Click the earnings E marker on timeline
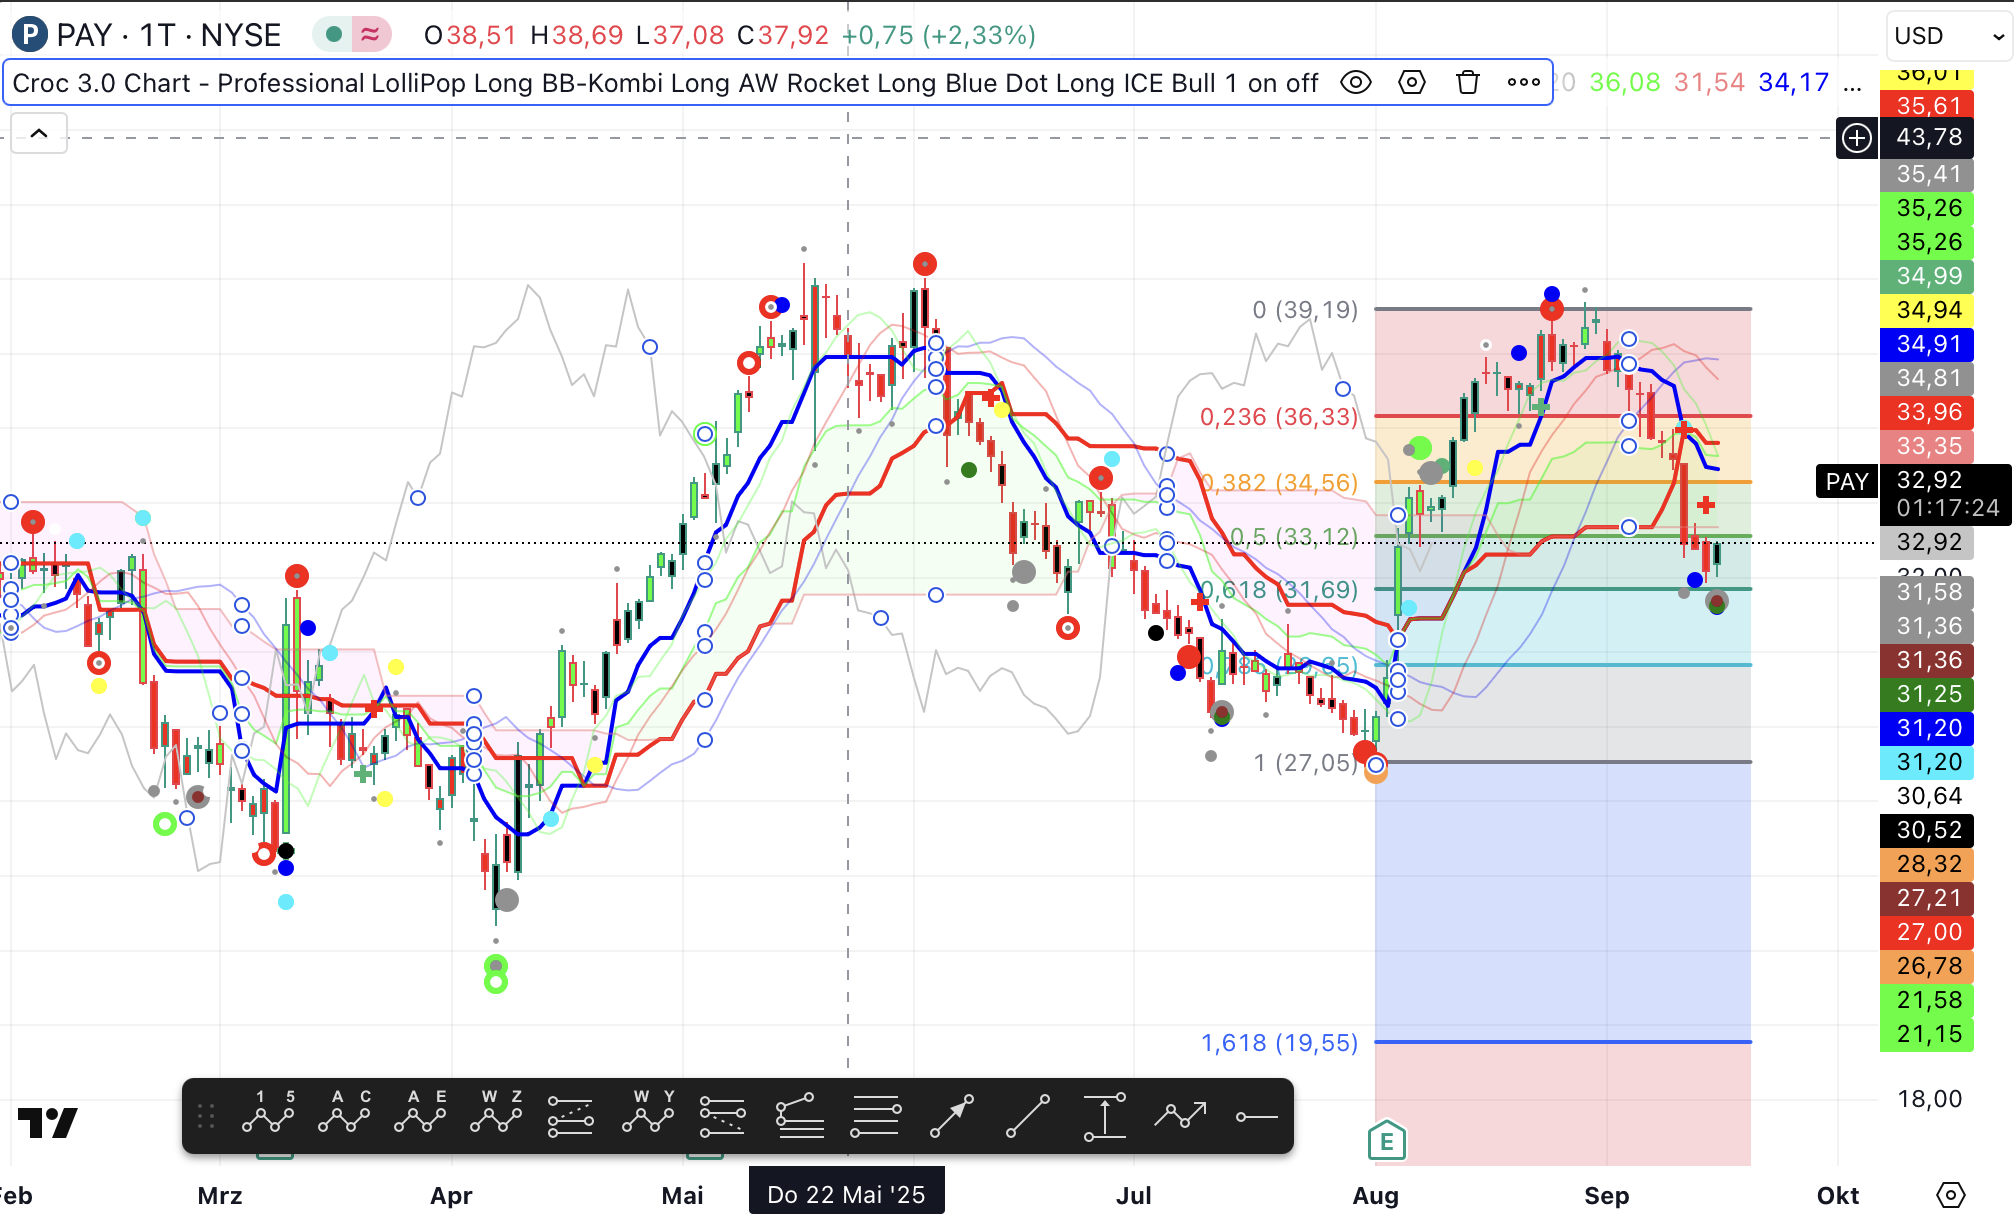 1386,1140
